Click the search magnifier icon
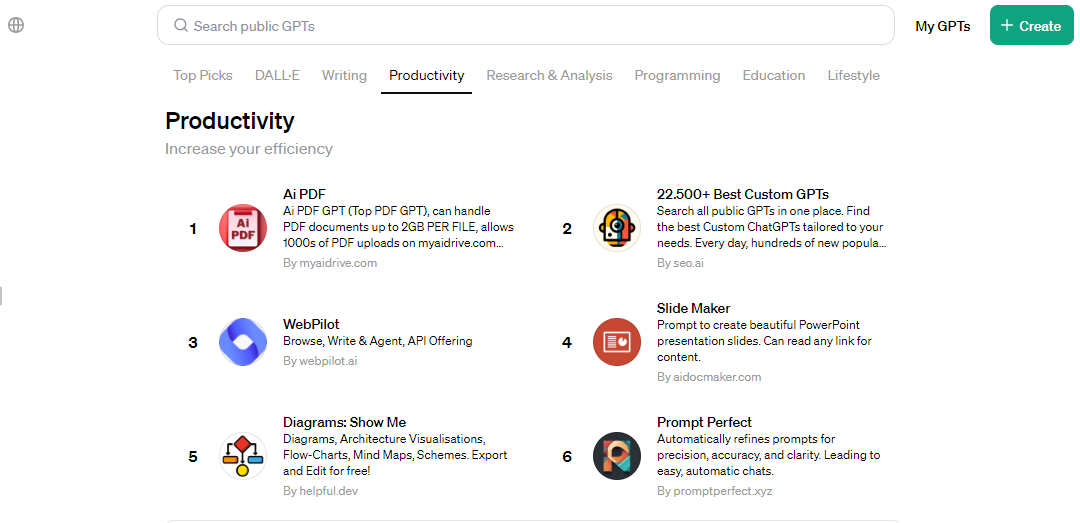Viewport: 1080px width, 523px height. point(181,26)
